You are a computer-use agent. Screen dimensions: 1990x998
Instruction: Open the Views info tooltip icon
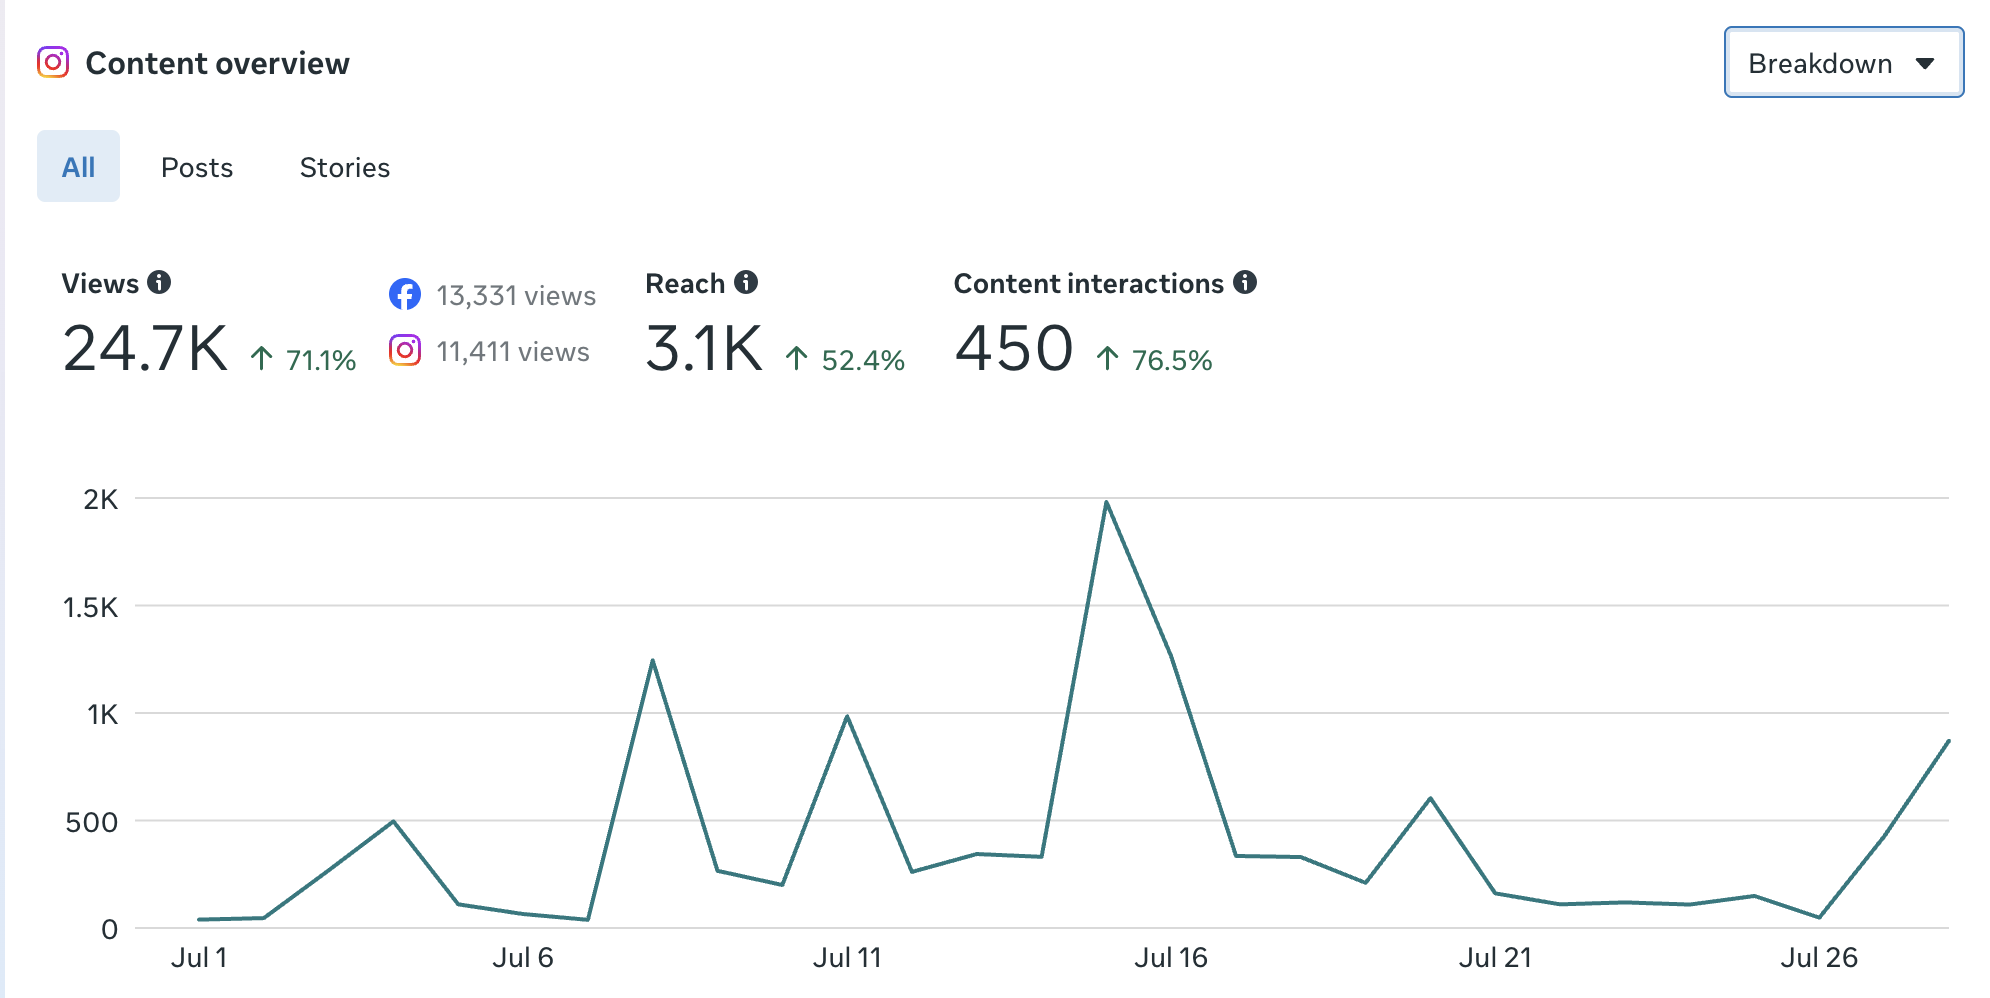point(159,282)
